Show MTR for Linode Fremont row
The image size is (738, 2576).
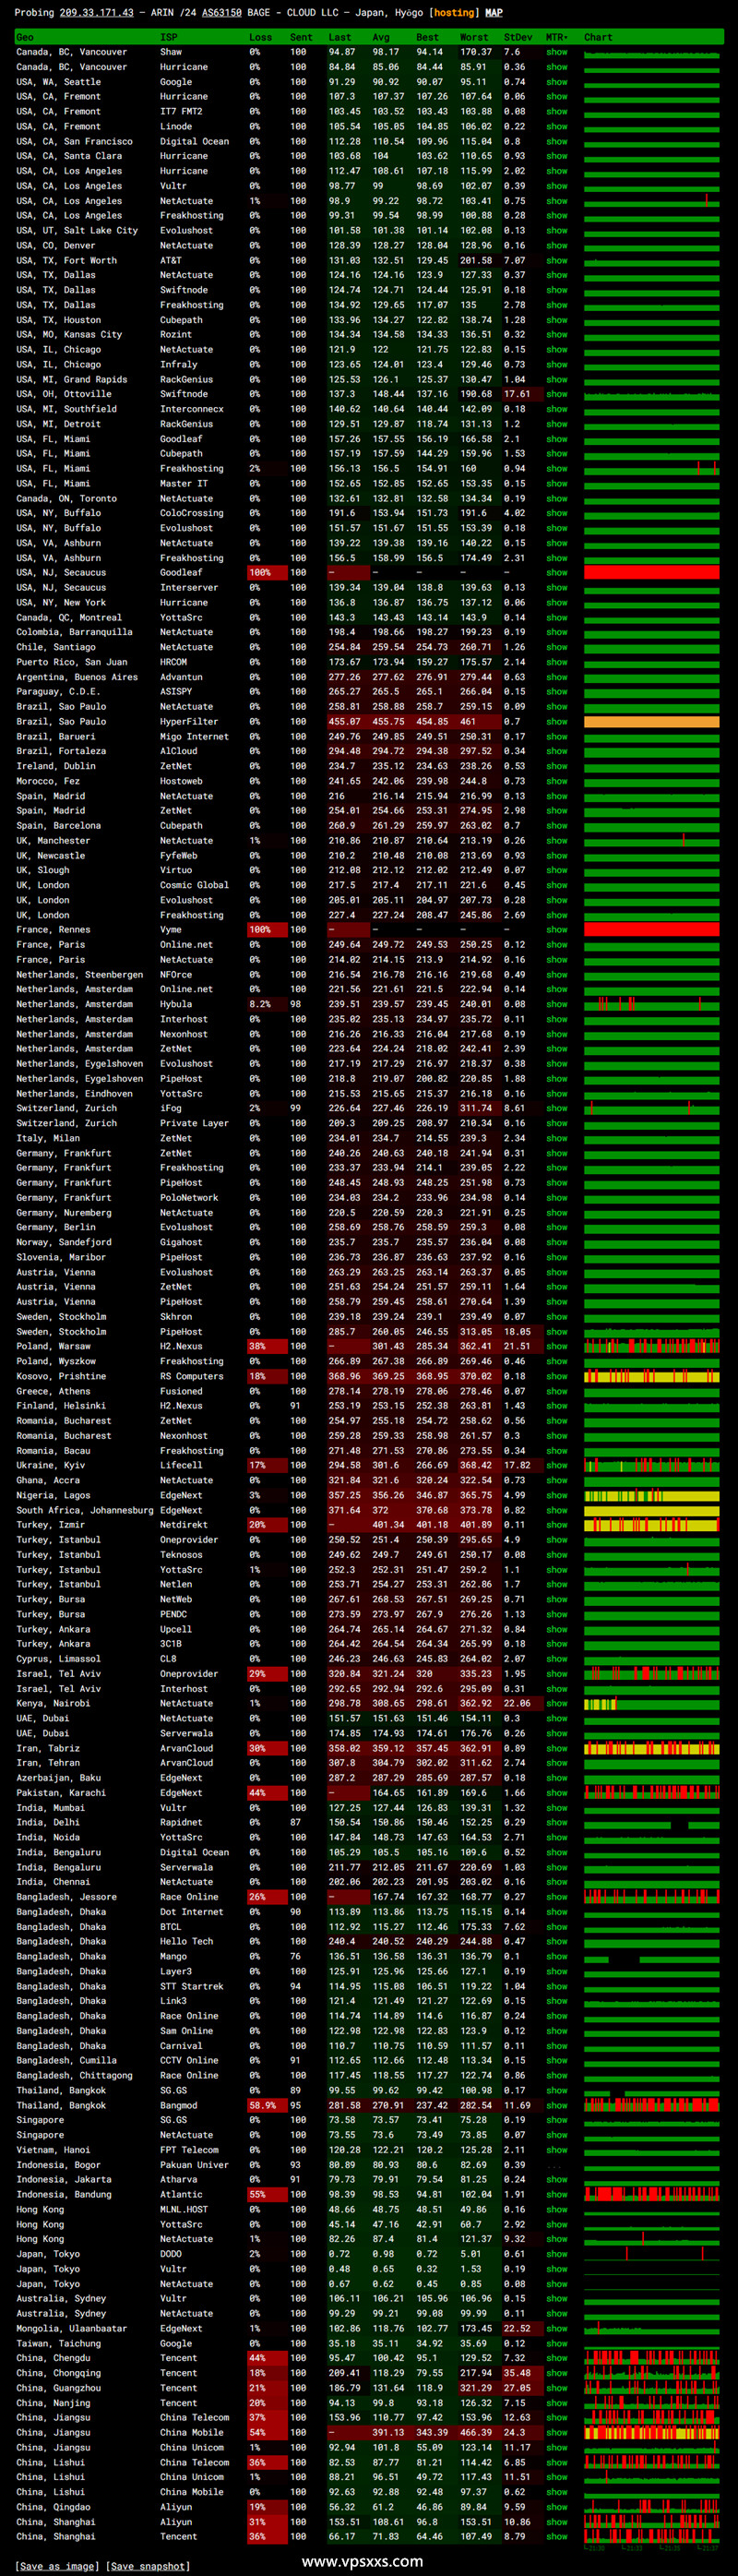point(556,126)
